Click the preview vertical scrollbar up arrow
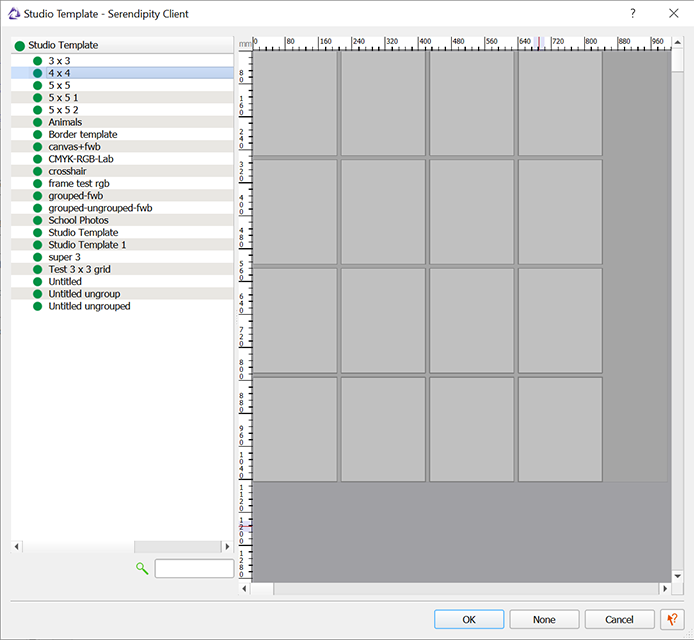 point(677,42)
